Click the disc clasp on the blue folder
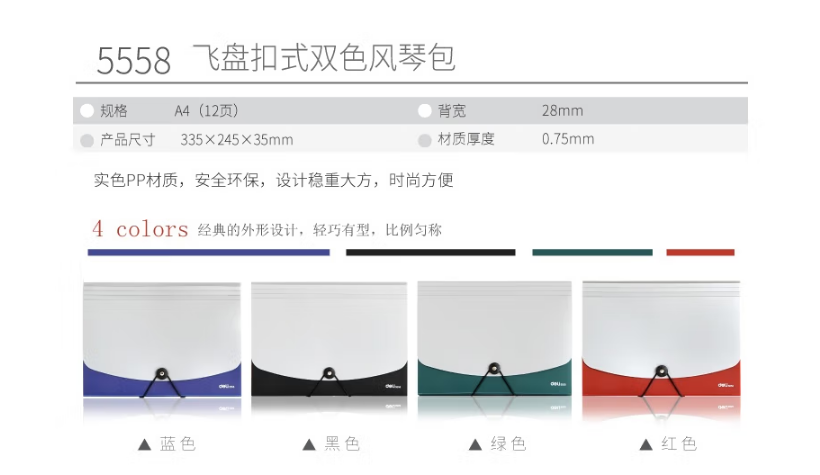The width and height of the screenshot is (820, 475). pos(162,374)
